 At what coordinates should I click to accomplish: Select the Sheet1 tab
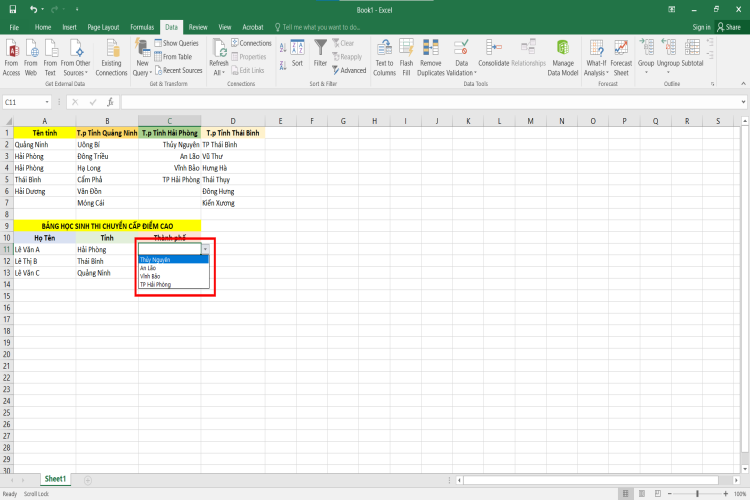tap(55, 479)
